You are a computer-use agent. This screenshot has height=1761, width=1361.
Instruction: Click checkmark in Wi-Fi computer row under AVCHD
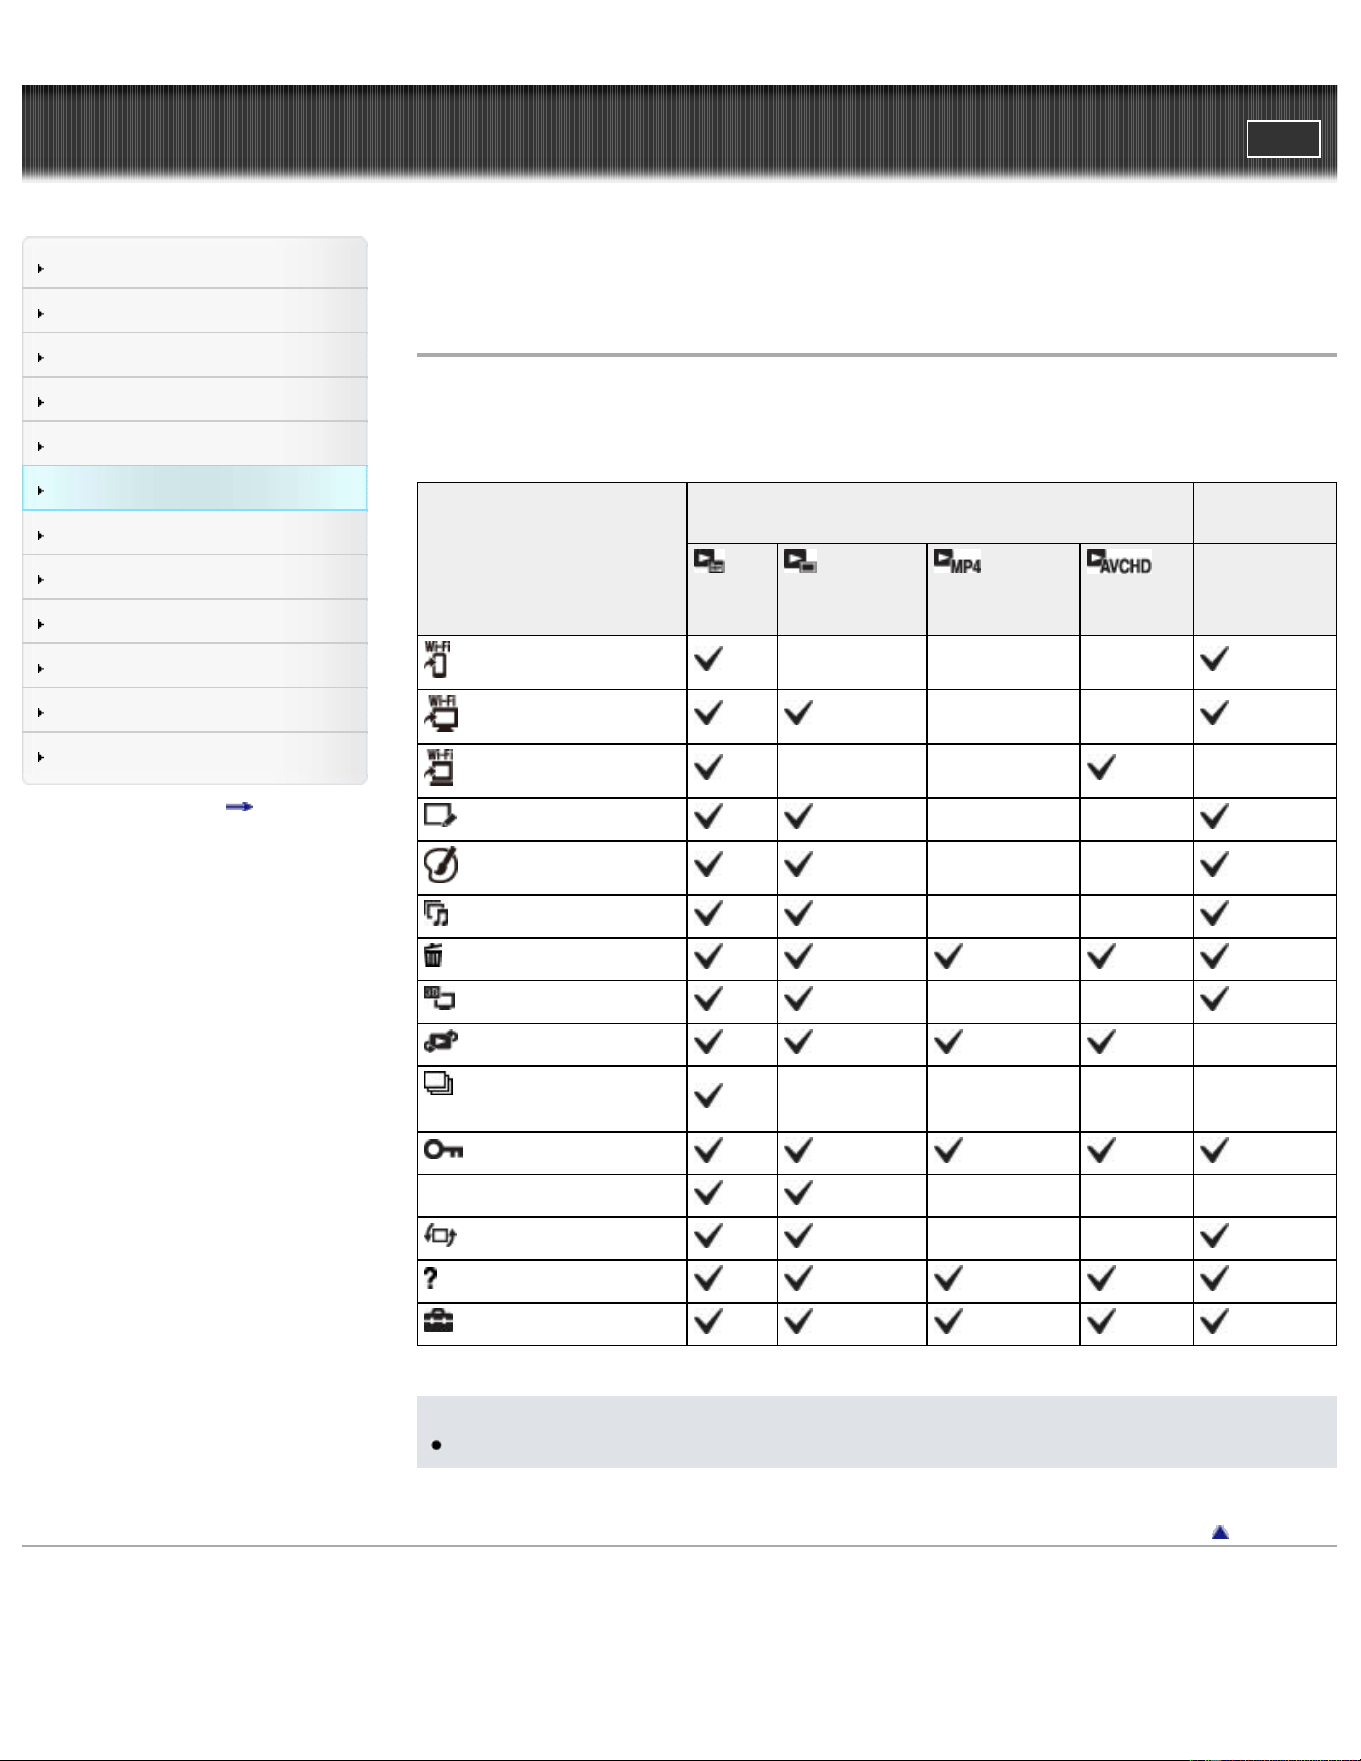click(x=1101, y=768)
